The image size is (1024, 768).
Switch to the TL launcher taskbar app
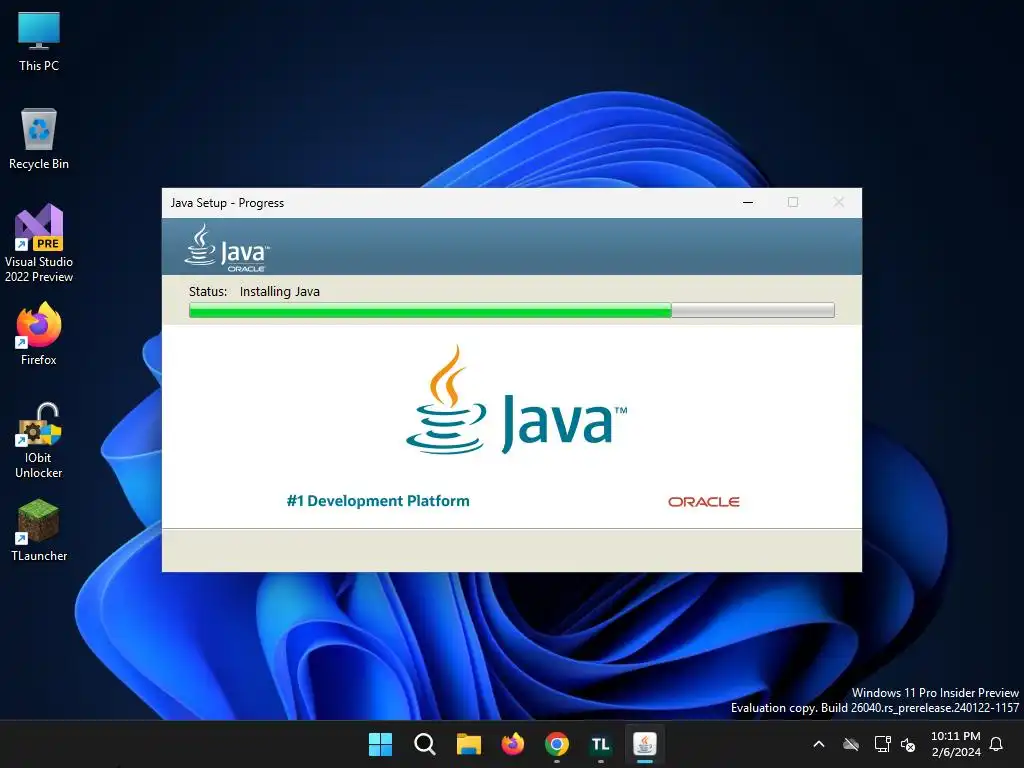coord(601,744)
